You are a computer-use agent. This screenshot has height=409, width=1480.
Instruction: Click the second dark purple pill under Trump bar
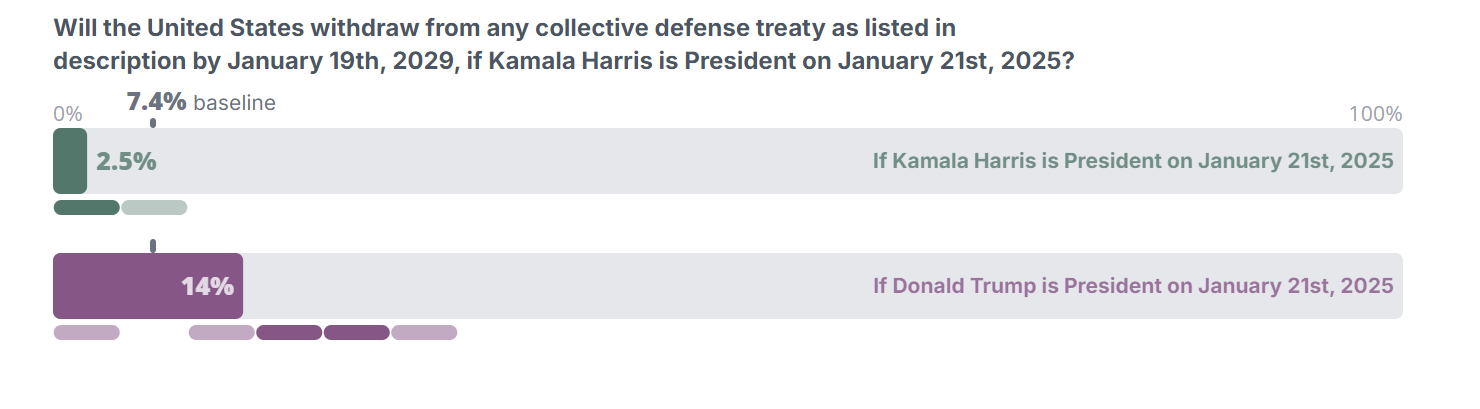pos(356,333)
